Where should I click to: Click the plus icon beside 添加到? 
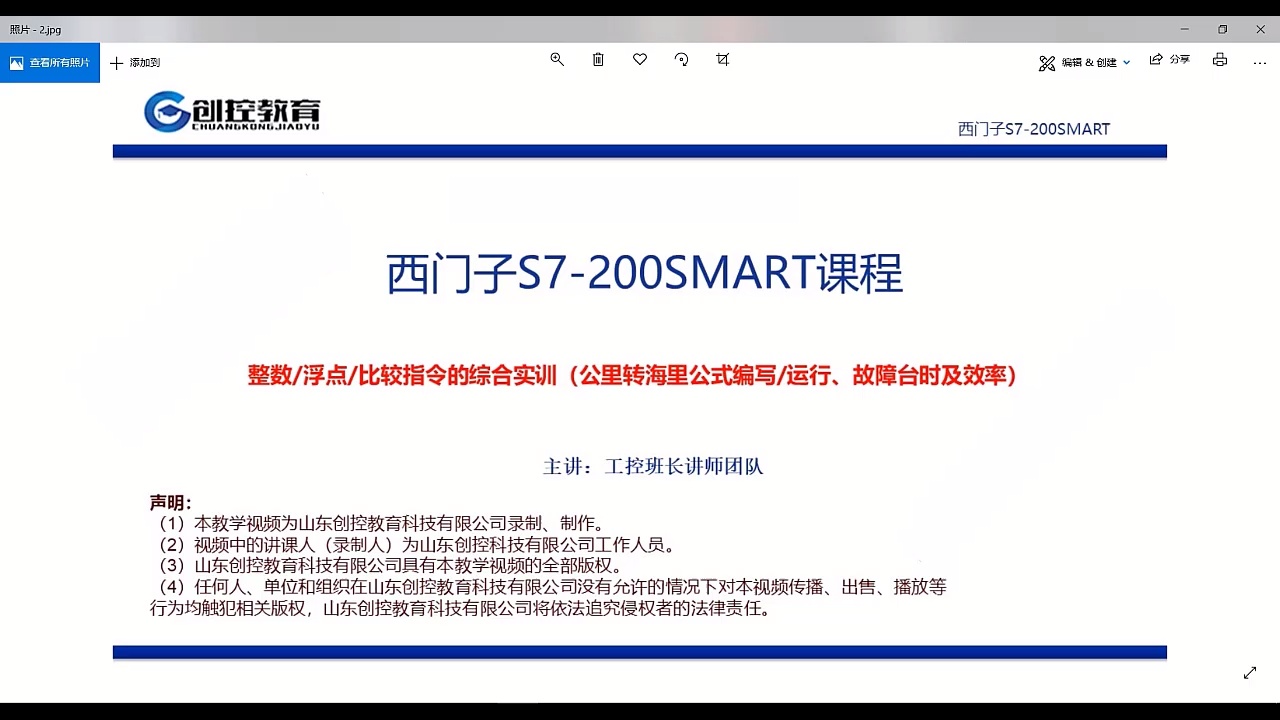click(x=118, y=62)
